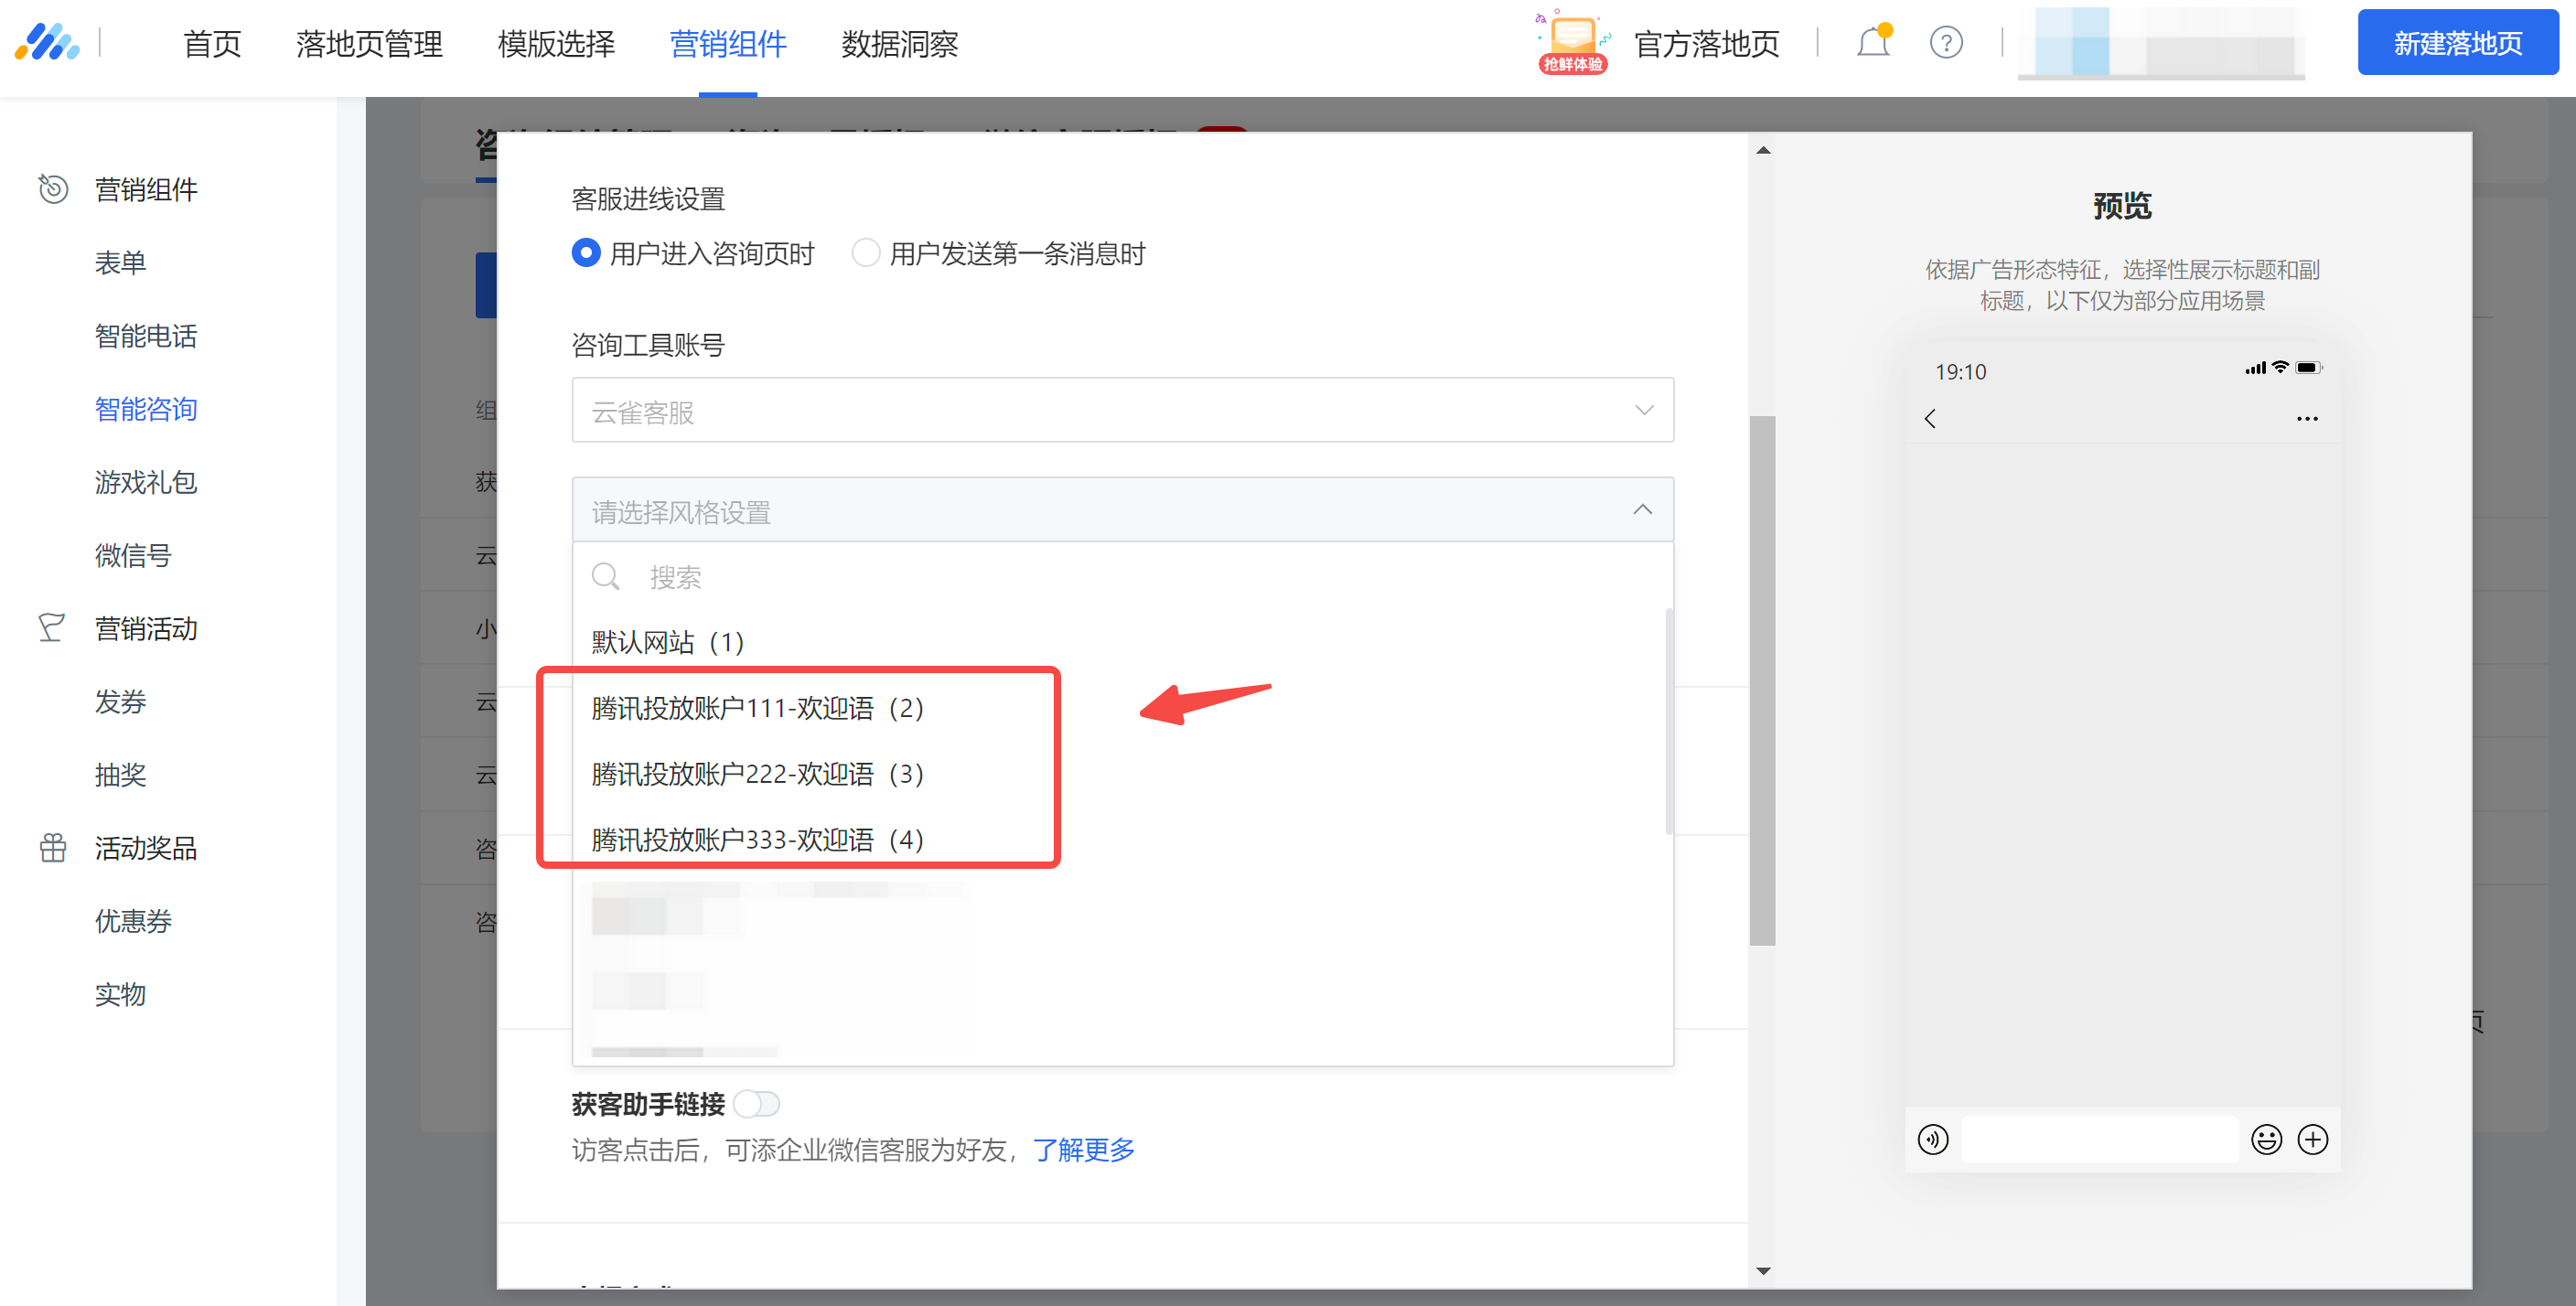
Task: Click the platform logo in top left
Action: (x=47, y=43)
